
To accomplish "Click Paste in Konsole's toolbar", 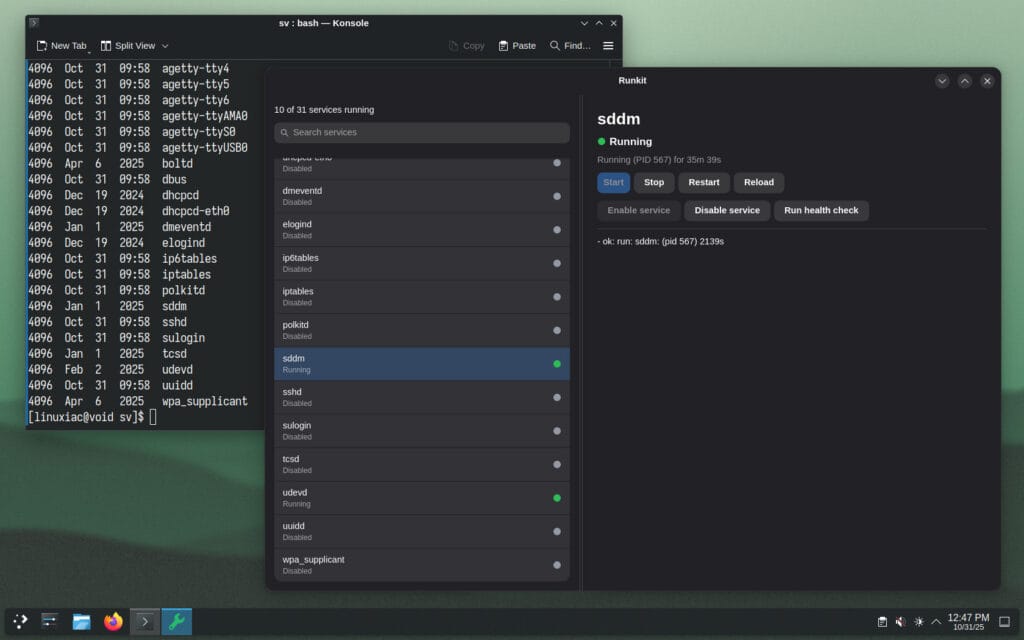I will pos(516,45).
